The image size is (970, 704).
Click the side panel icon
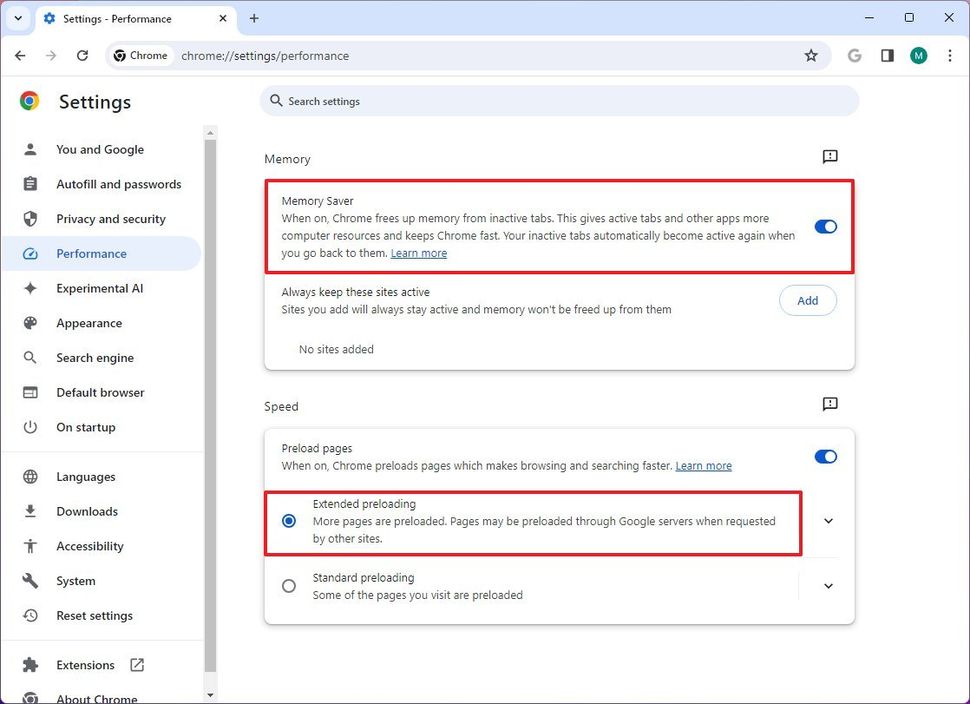coord(886,56)
